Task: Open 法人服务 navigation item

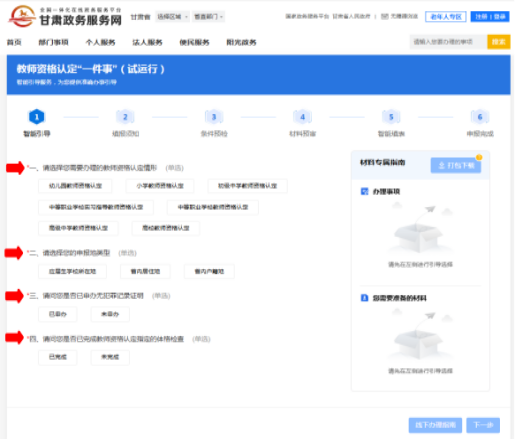Action: pos(147,42)
